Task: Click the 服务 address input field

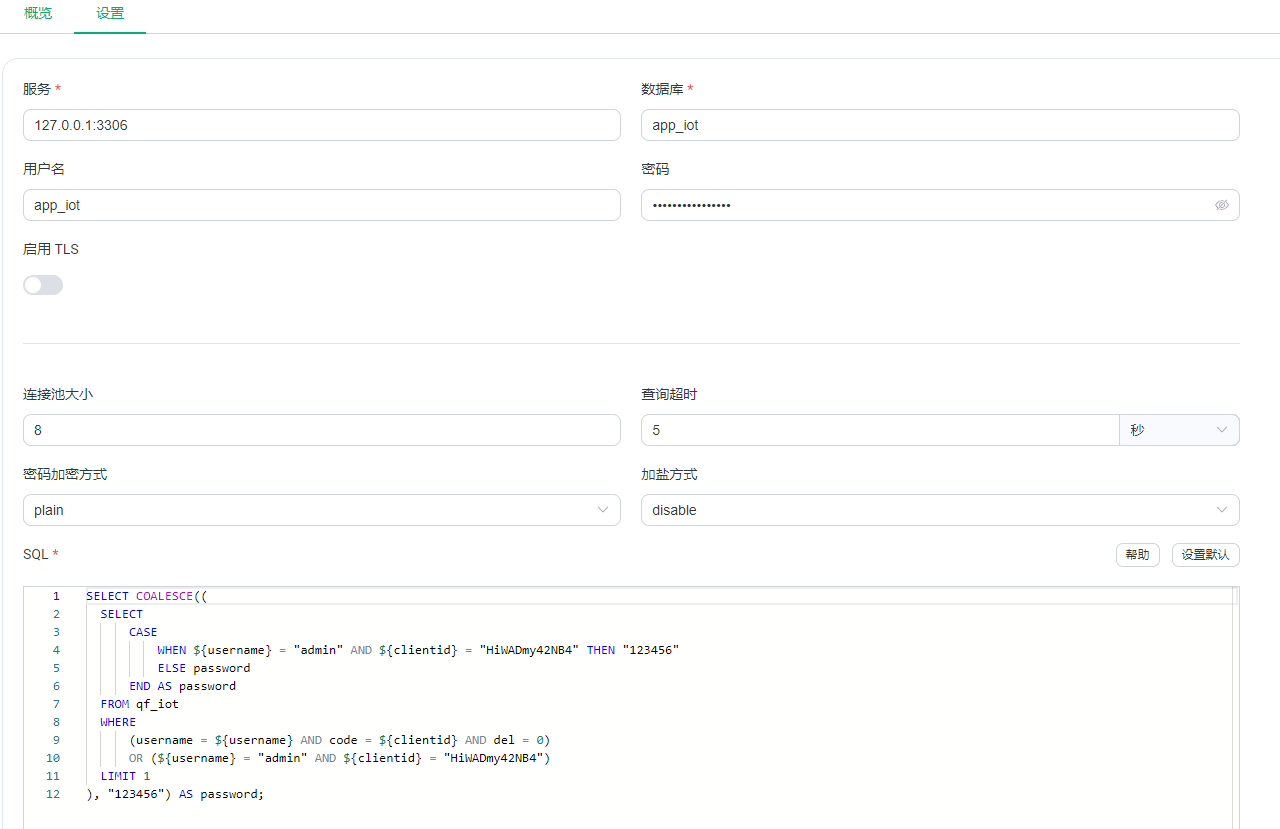Action: [x=321, y=125]
